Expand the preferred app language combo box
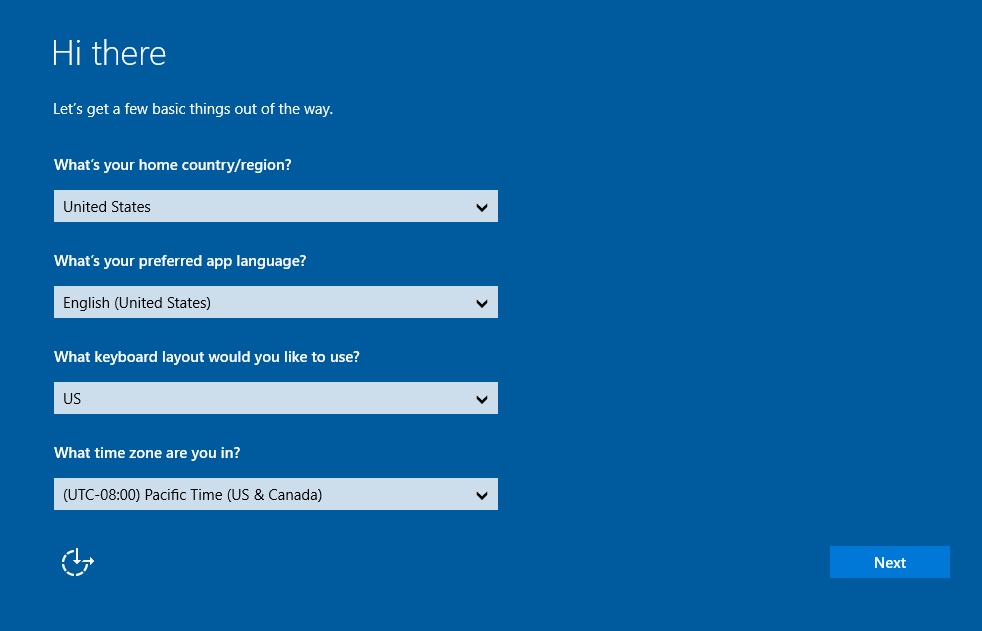Image resolution: width=982 pixels, height=631 pixels. tap(276, 302)
